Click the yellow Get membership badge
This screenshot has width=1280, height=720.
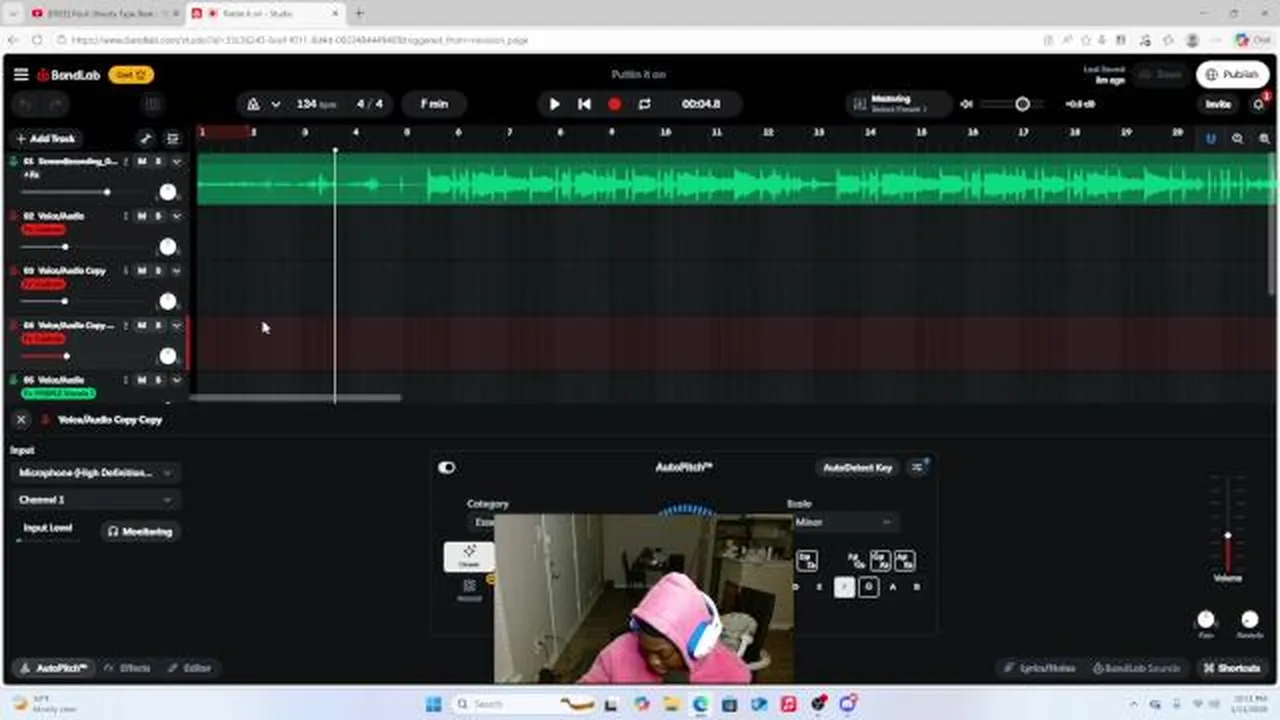[x=131, y=75]
